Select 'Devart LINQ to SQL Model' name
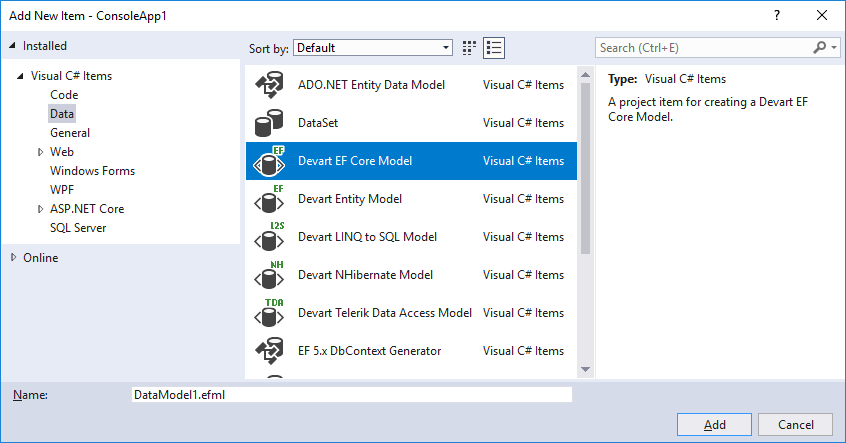 (x=367, y=237)
